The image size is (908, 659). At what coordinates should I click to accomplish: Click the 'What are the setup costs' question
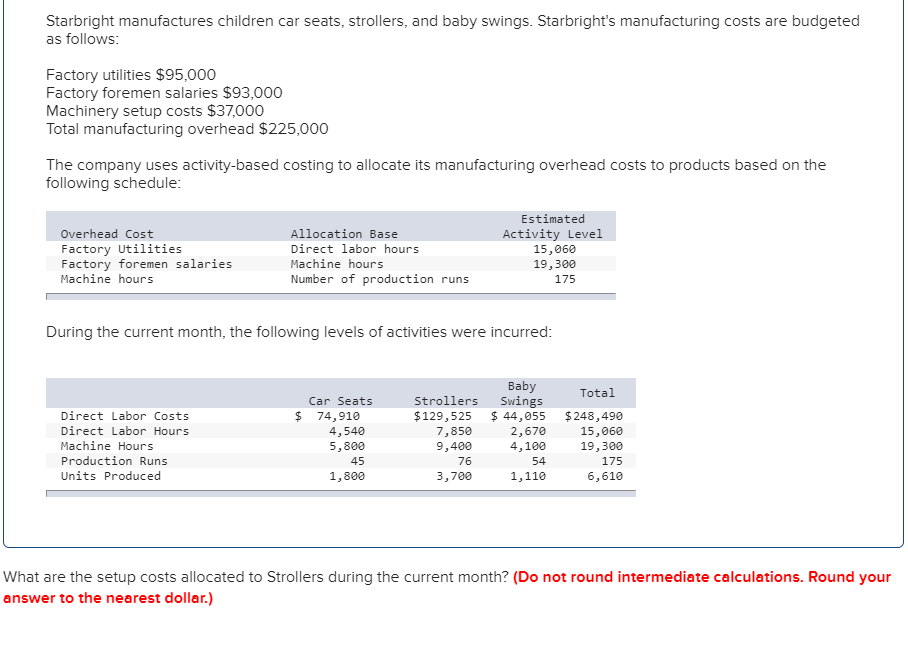pyautogui.click(x=256, y=577)
